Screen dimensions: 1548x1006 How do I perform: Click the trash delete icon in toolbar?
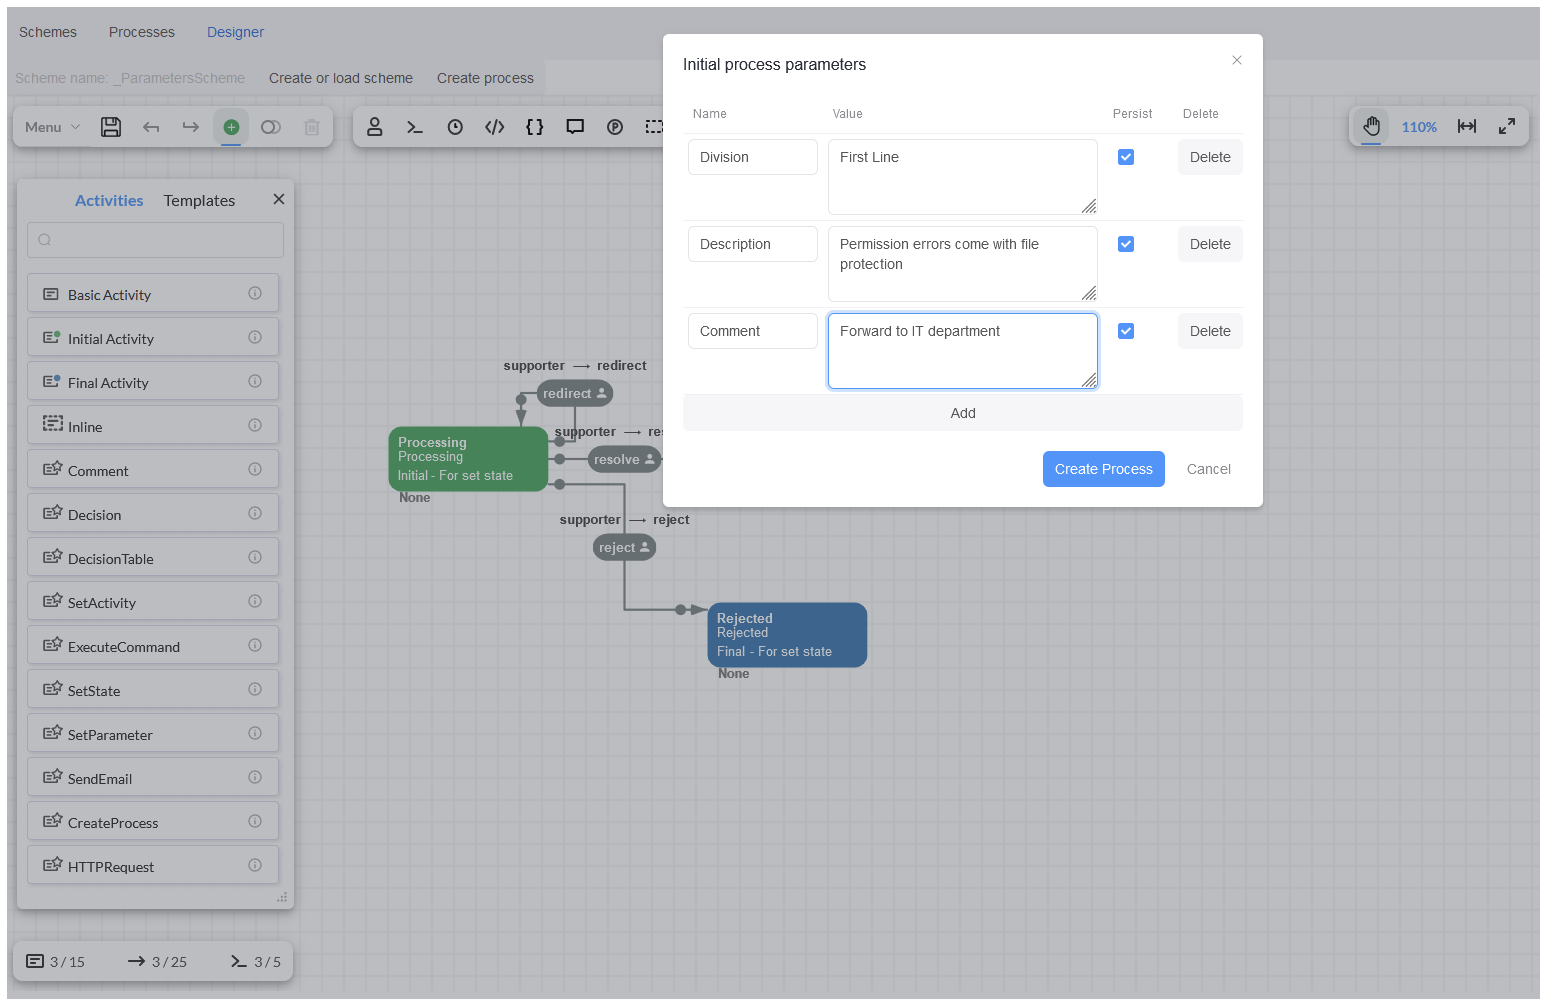point(312,127)
